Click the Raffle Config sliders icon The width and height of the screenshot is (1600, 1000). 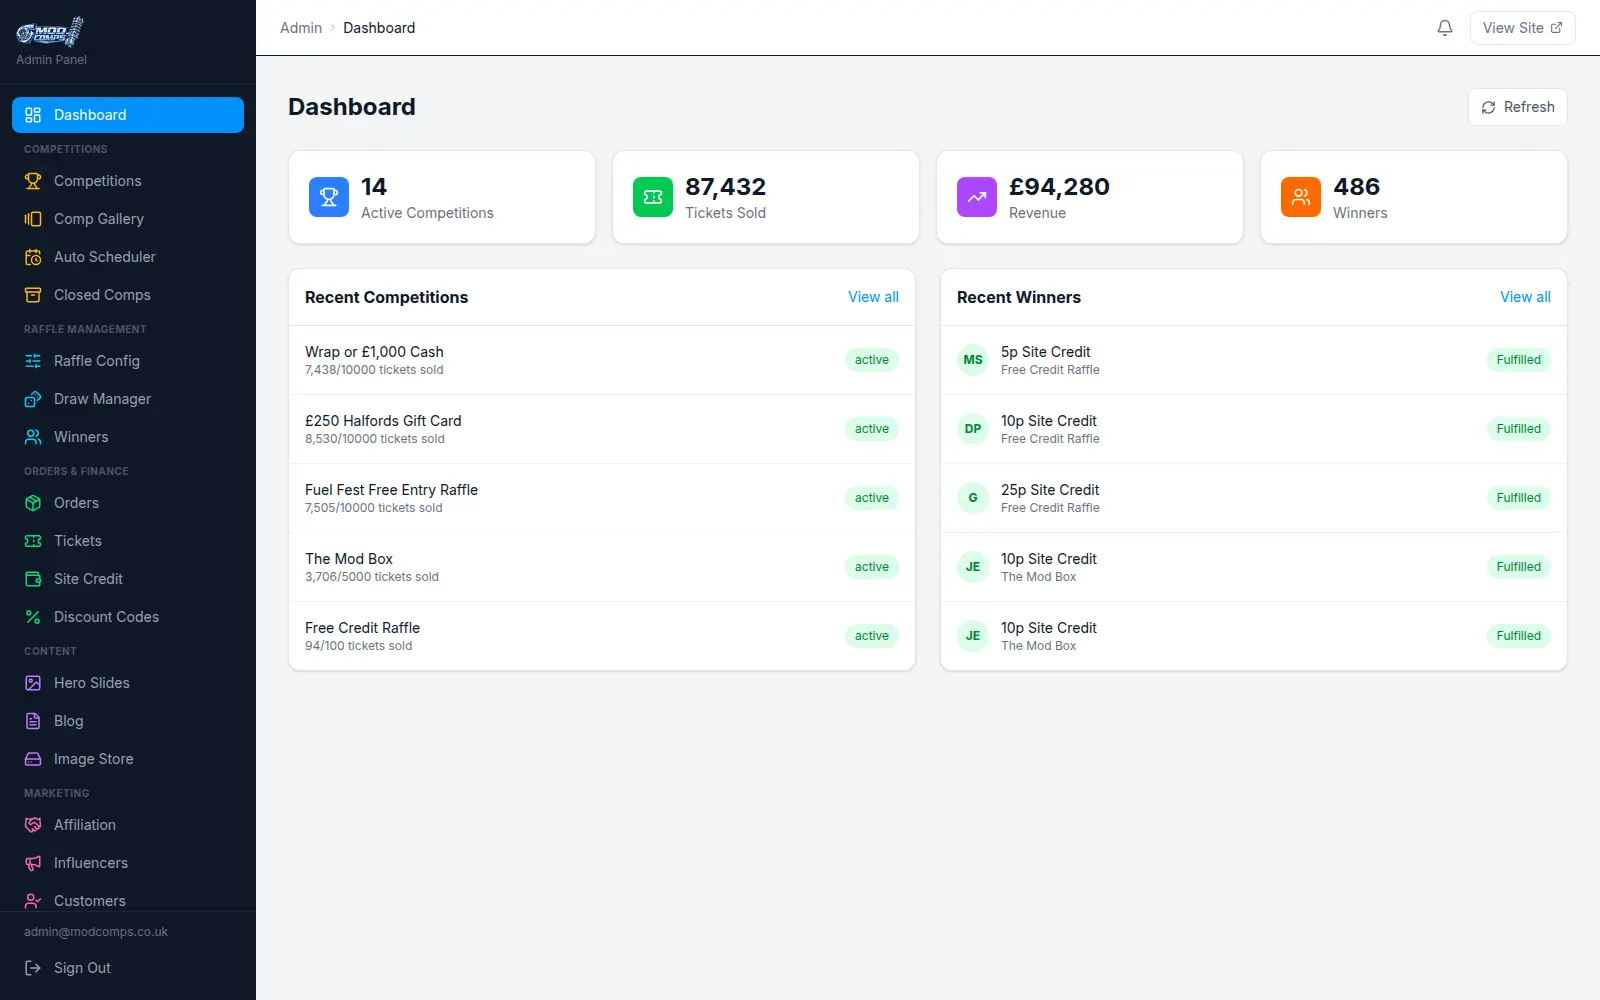click(x=33, y=361)
